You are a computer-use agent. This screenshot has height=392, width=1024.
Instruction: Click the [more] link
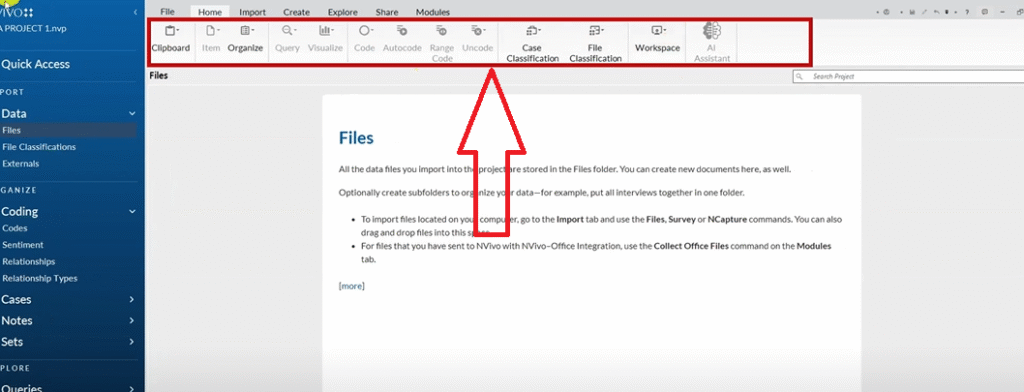click(351, 286)
